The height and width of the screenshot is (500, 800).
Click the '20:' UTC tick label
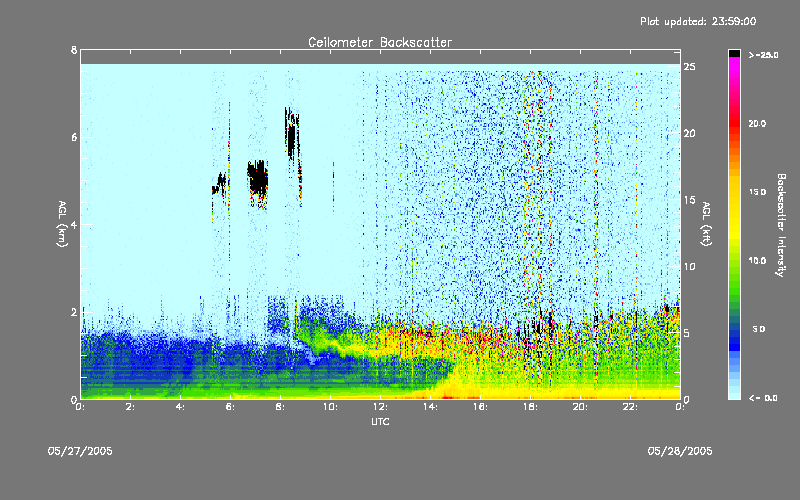[x=581, y=407]
